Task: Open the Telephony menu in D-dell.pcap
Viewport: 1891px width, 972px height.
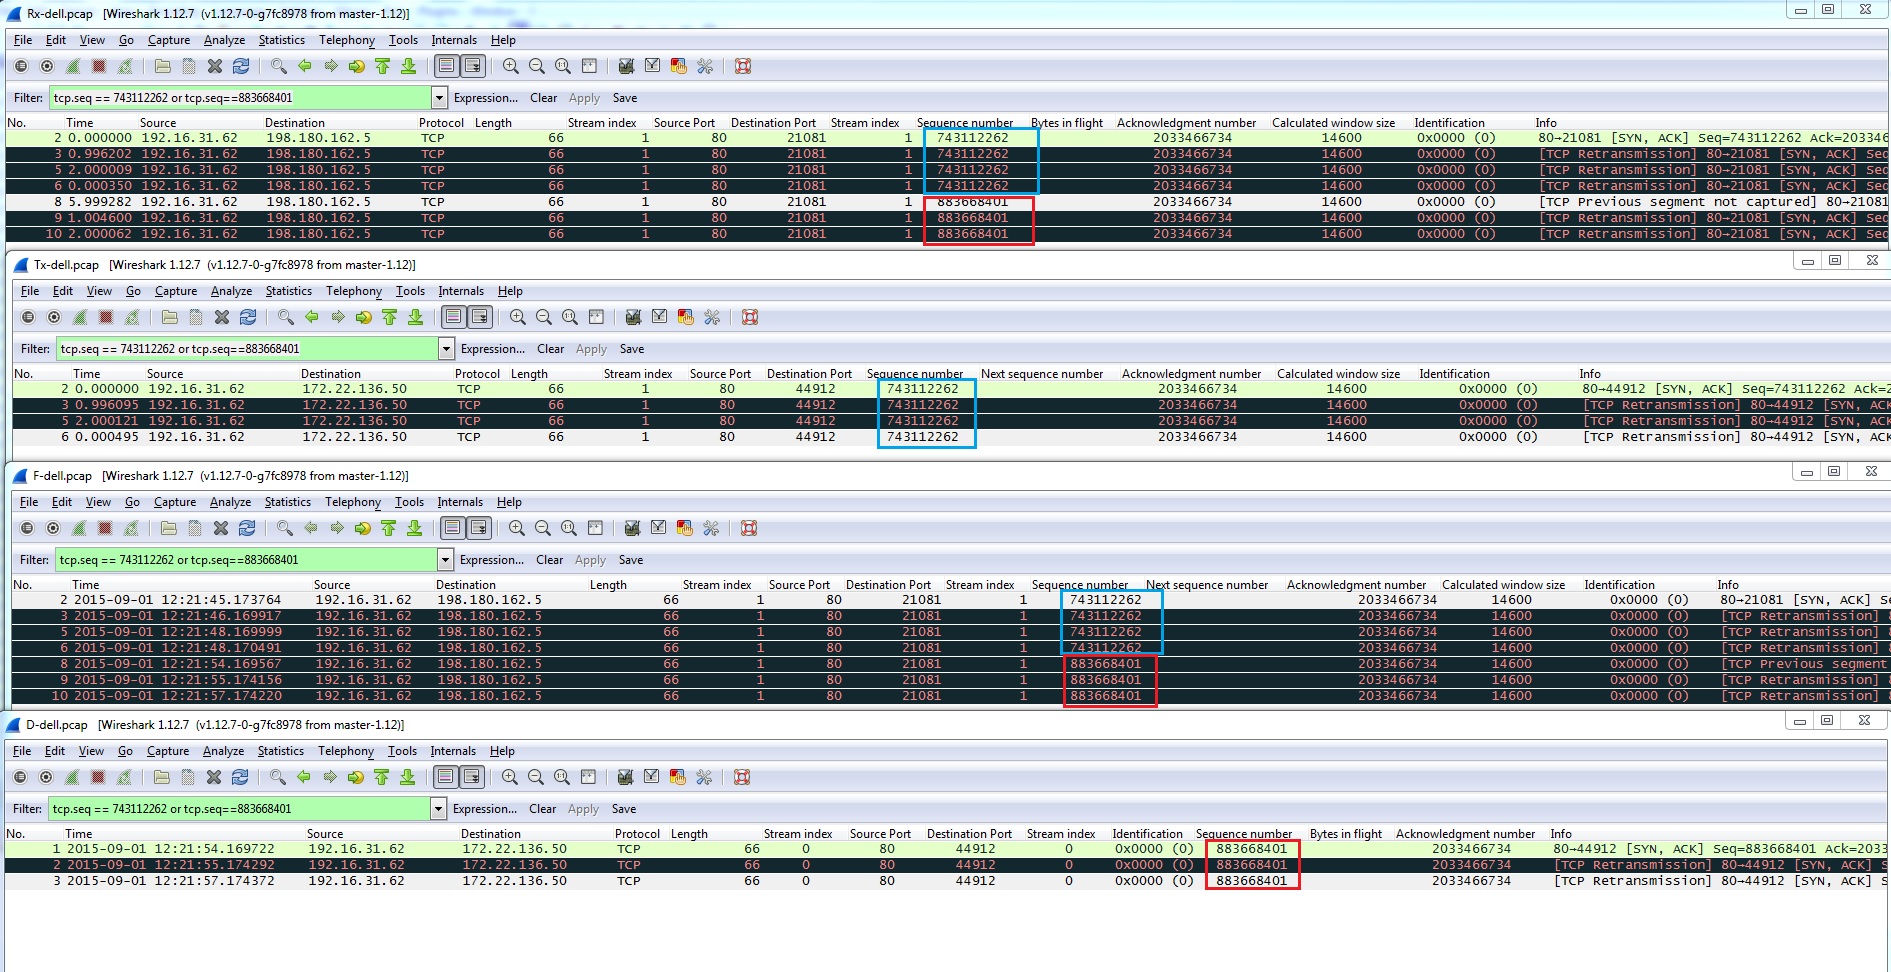Action: click(x=346, y=751)
